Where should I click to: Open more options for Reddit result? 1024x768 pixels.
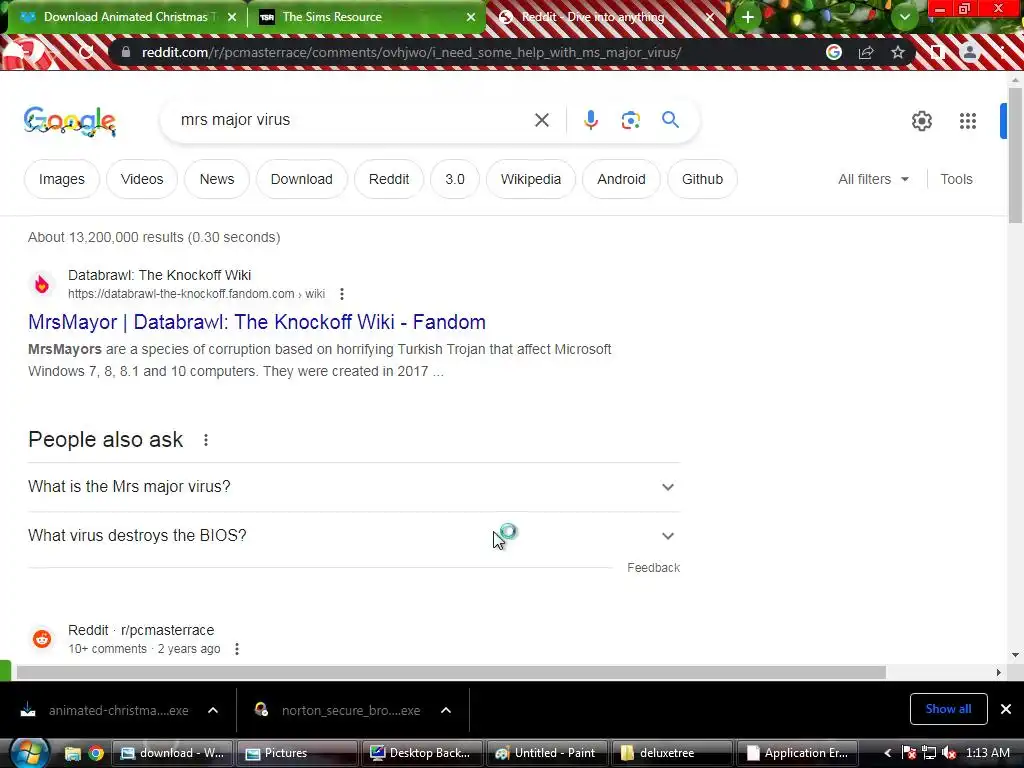coord(237,649)
